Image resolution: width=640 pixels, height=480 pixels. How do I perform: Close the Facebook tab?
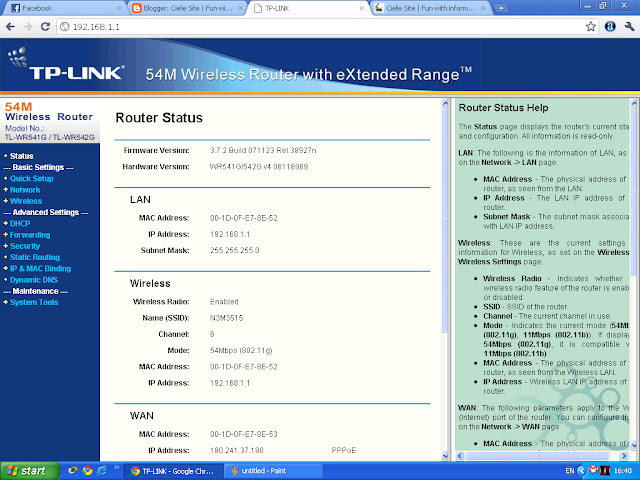[x=119, y=8]
